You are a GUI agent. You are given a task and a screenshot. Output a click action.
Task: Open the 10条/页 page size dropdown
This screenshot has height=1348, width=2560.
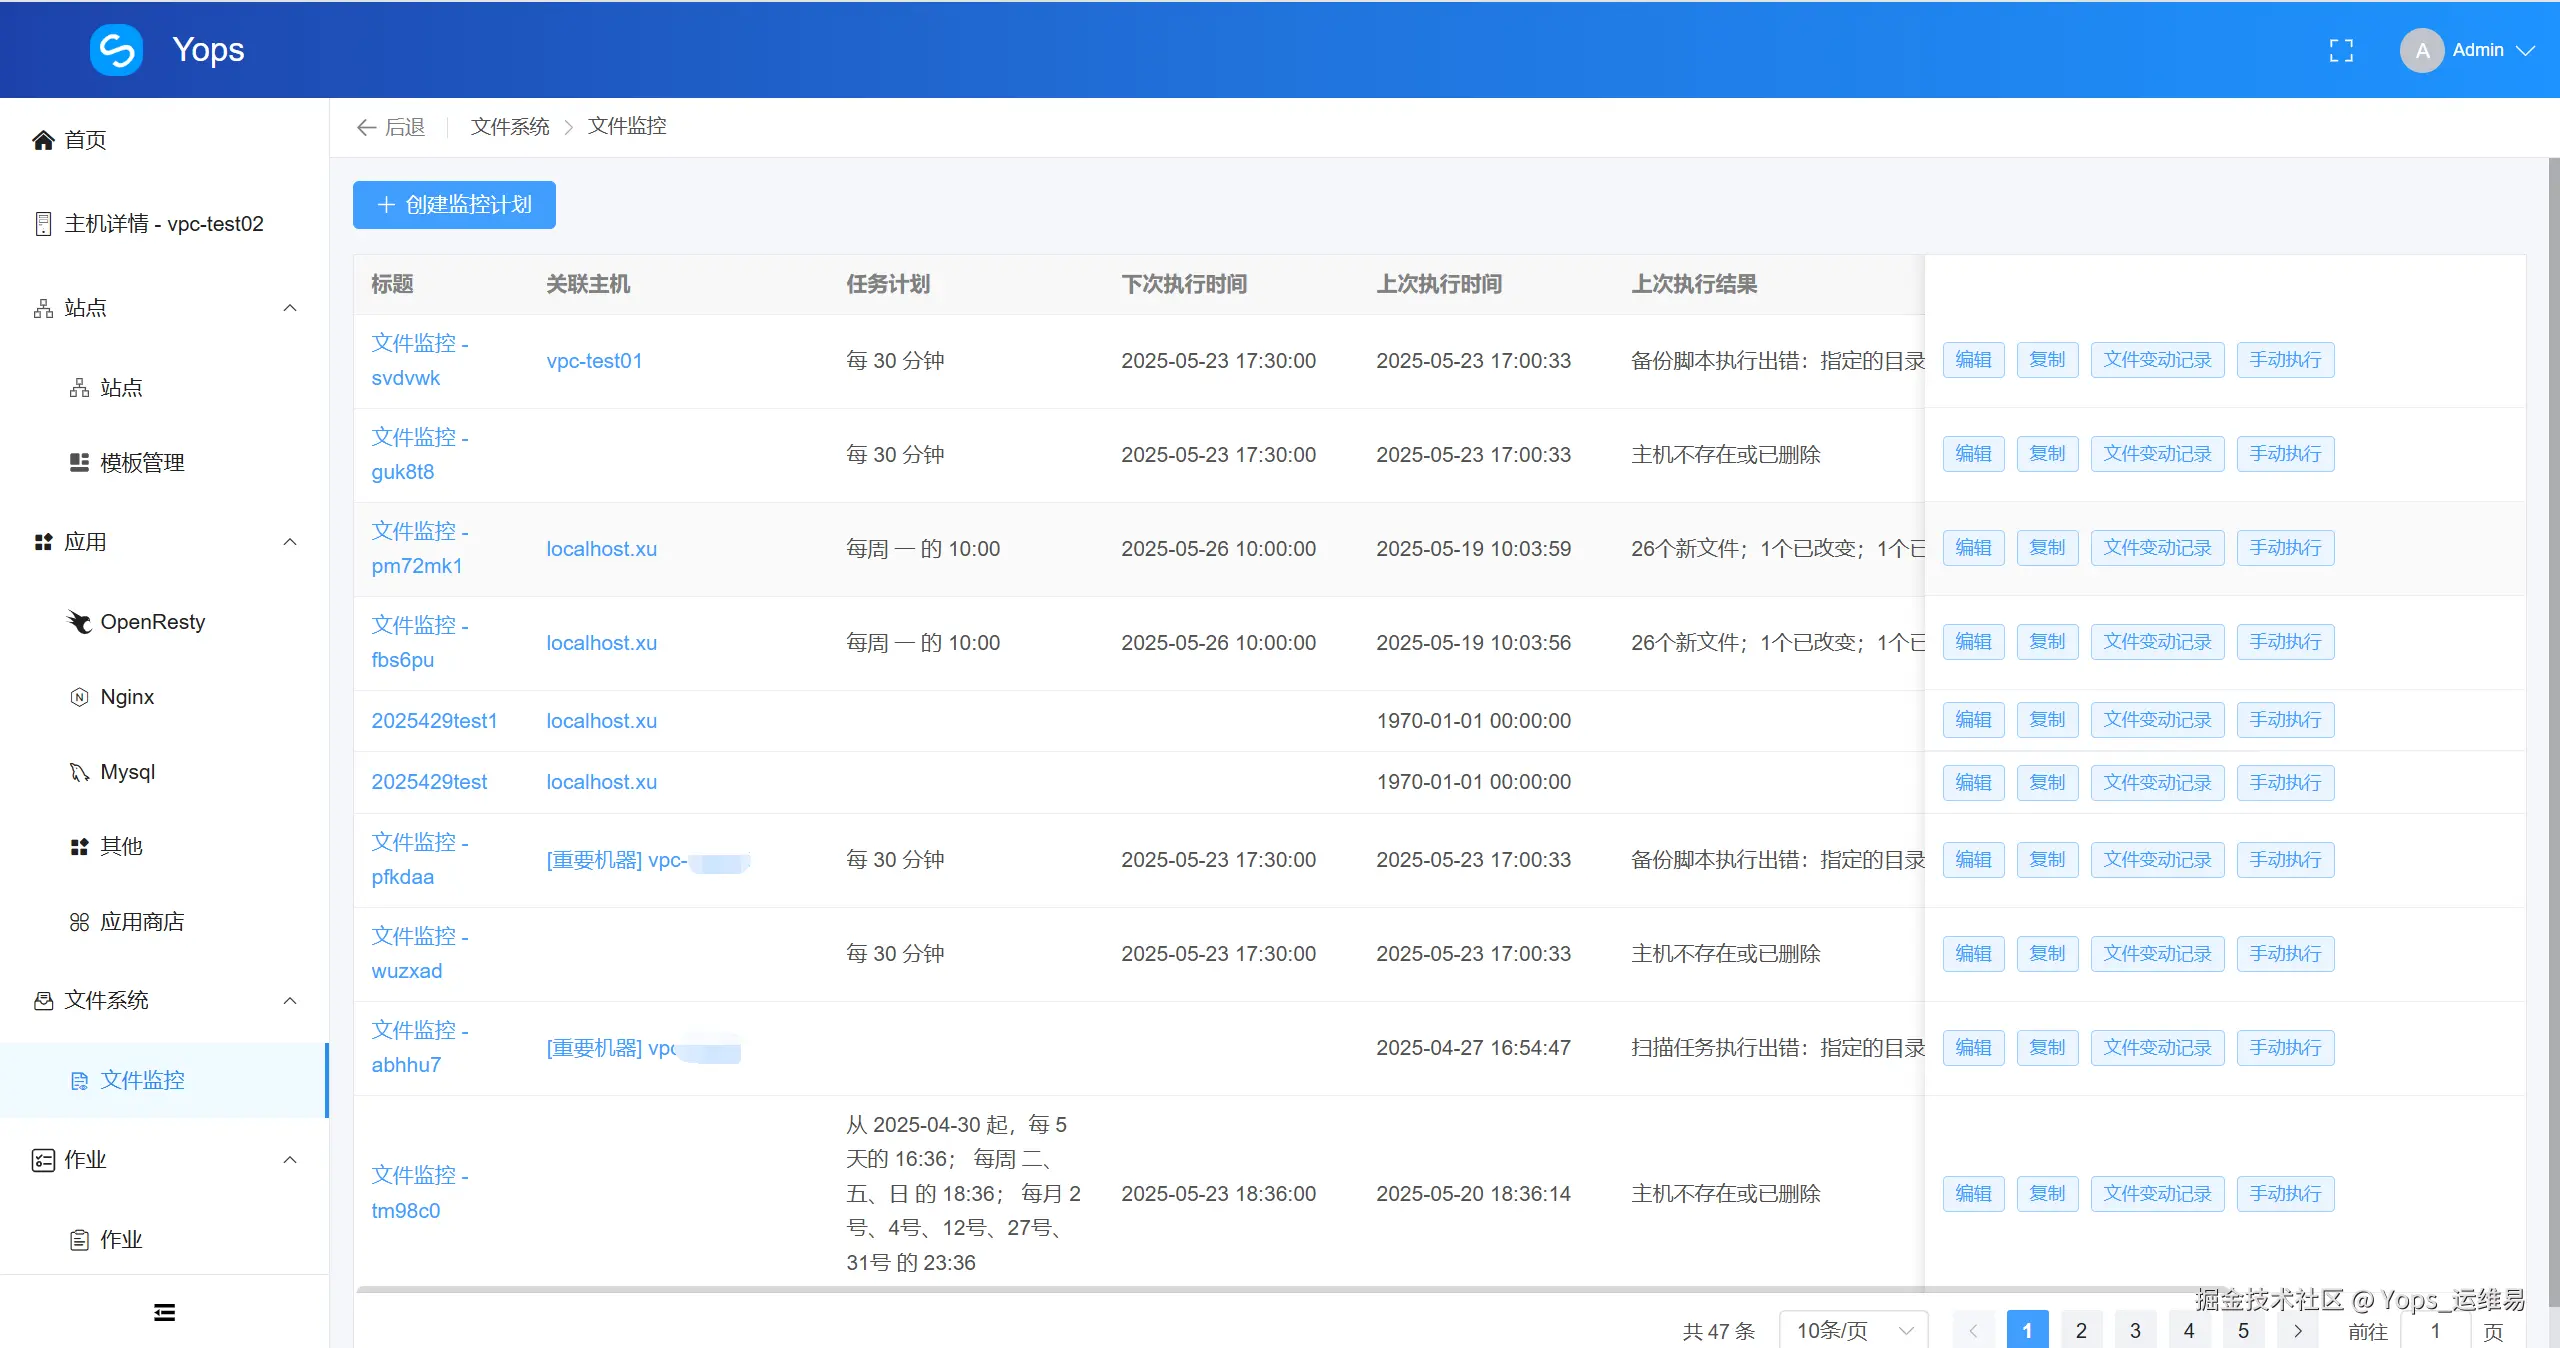[x=1853, y=1331]
